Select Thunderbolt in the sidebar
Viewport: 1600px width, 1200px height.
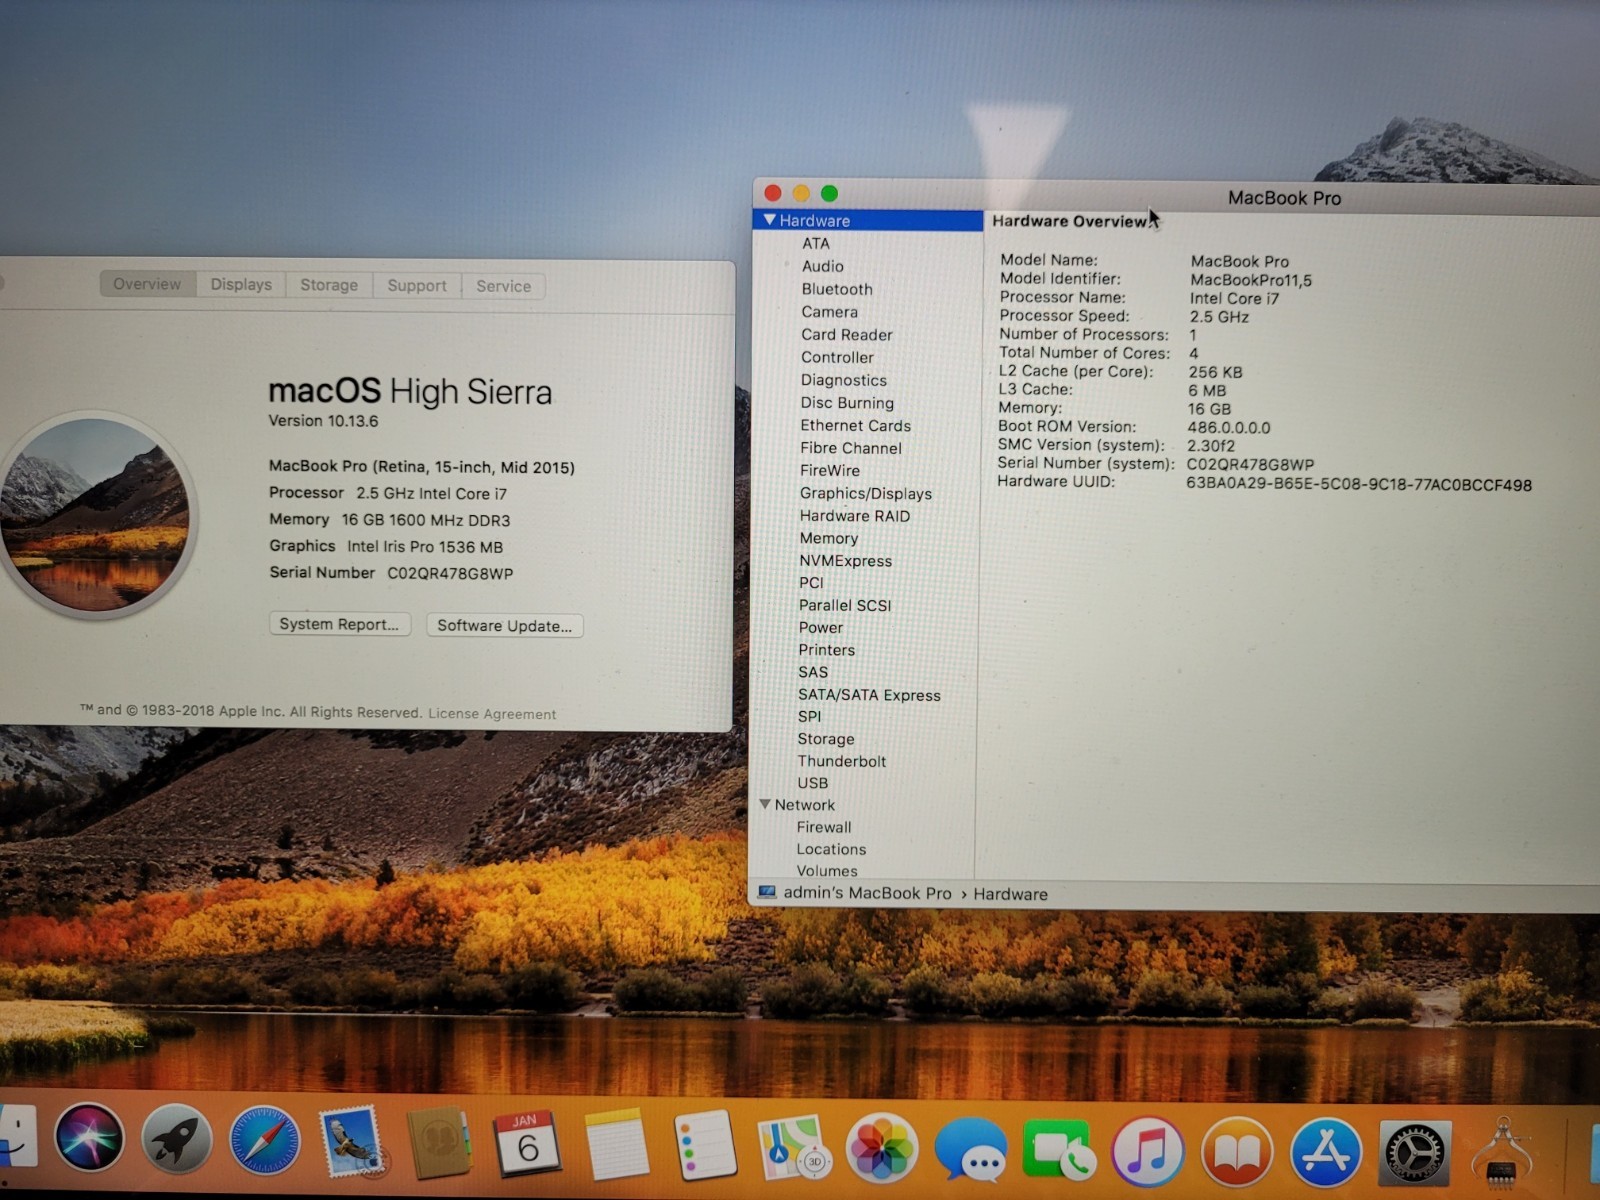(x=842, y=761)
